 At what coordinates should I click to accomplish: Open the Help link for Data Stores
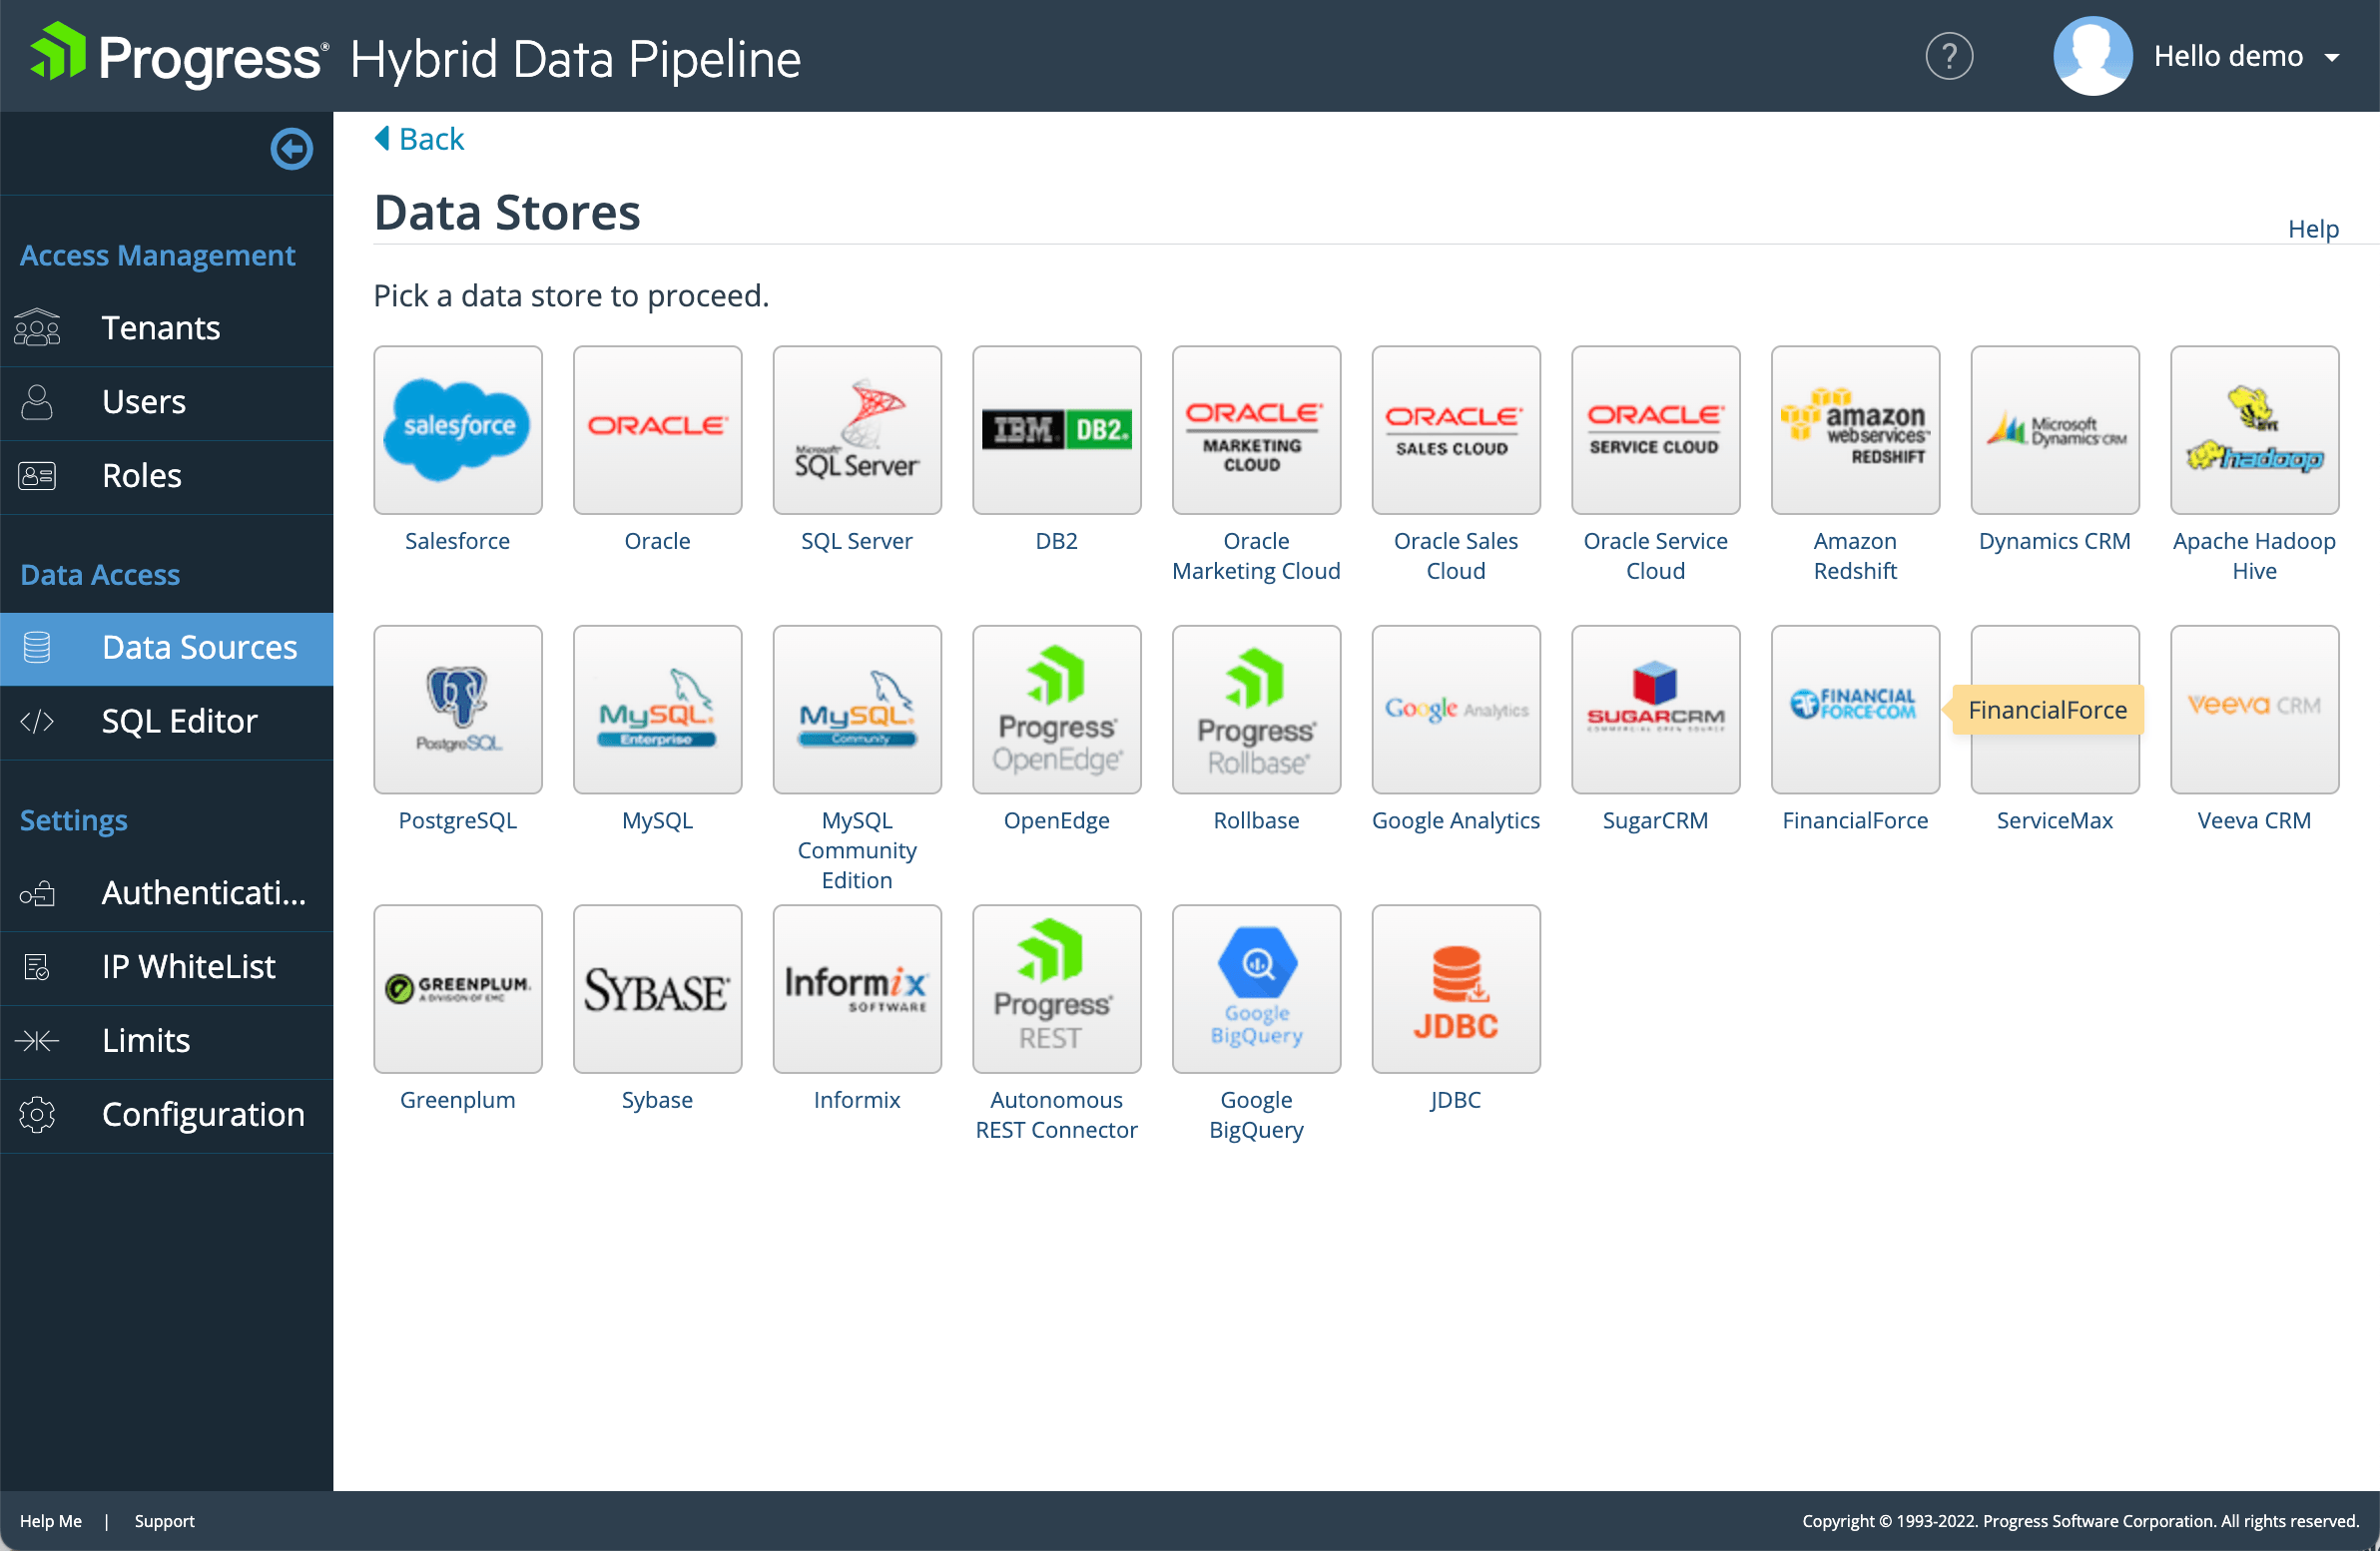coord(2313,228)
